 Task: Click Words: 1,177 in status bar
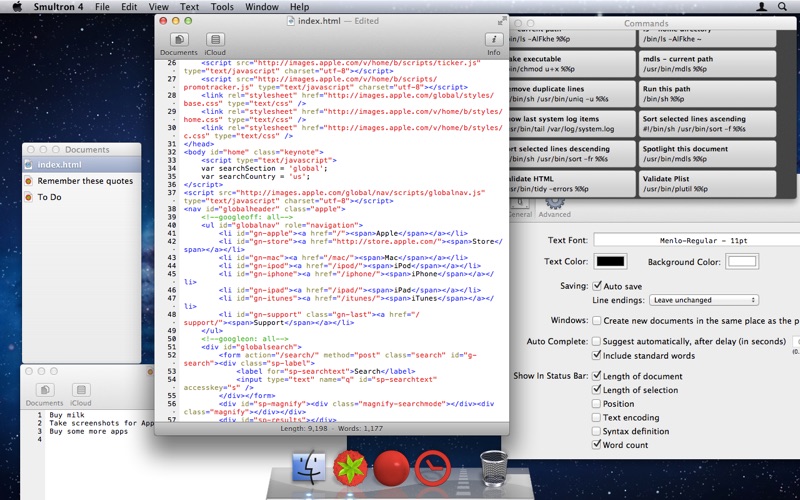point(360,429)
